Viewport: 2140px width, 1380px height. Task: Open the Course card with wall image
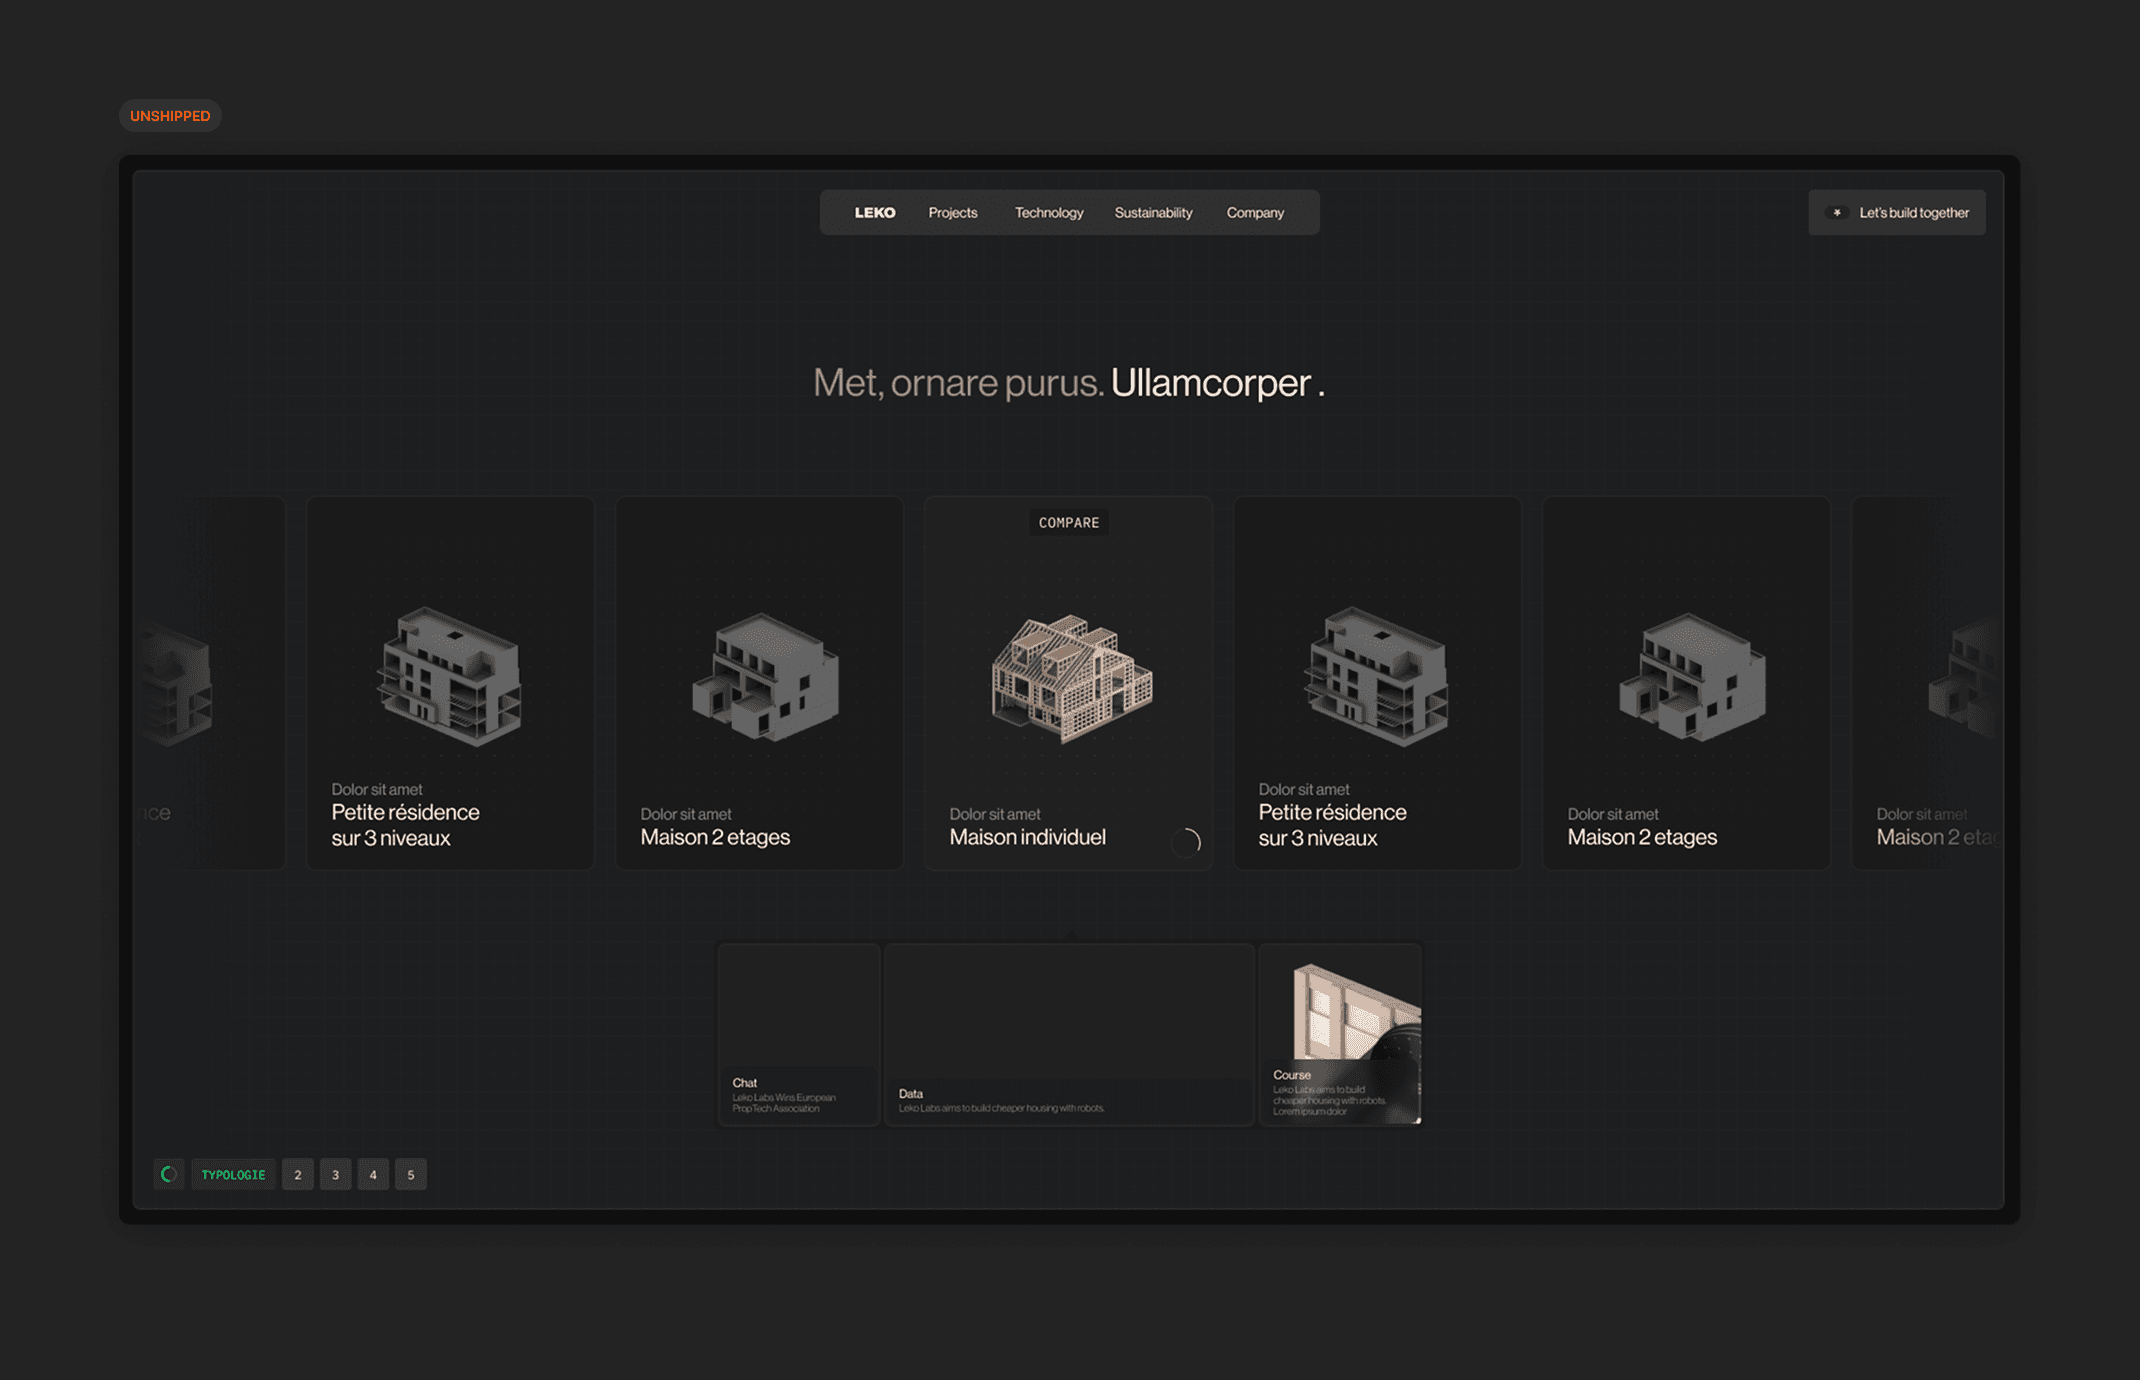1340,1034
